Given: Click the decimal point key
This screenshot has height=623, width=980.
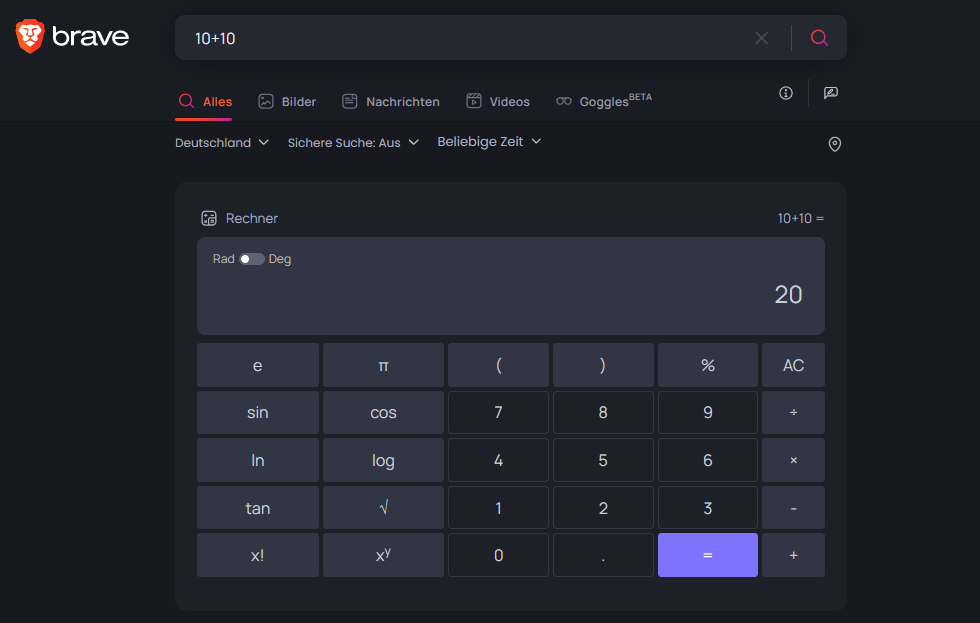Looking at the screenshot, I should click(x=603, y=555).
